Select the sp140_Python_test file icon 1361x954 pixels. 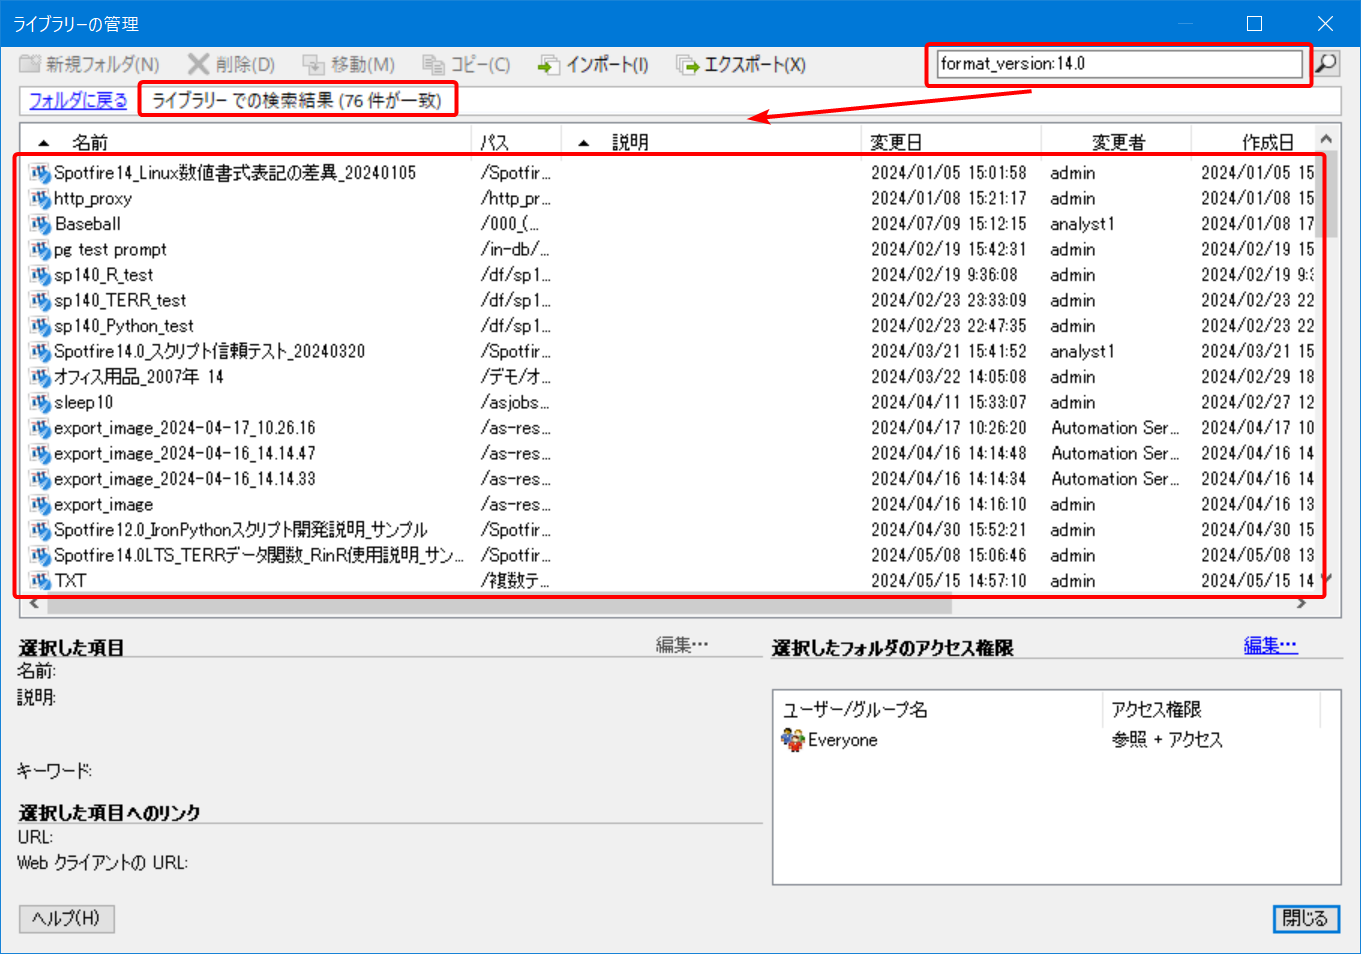click(40, 326)
